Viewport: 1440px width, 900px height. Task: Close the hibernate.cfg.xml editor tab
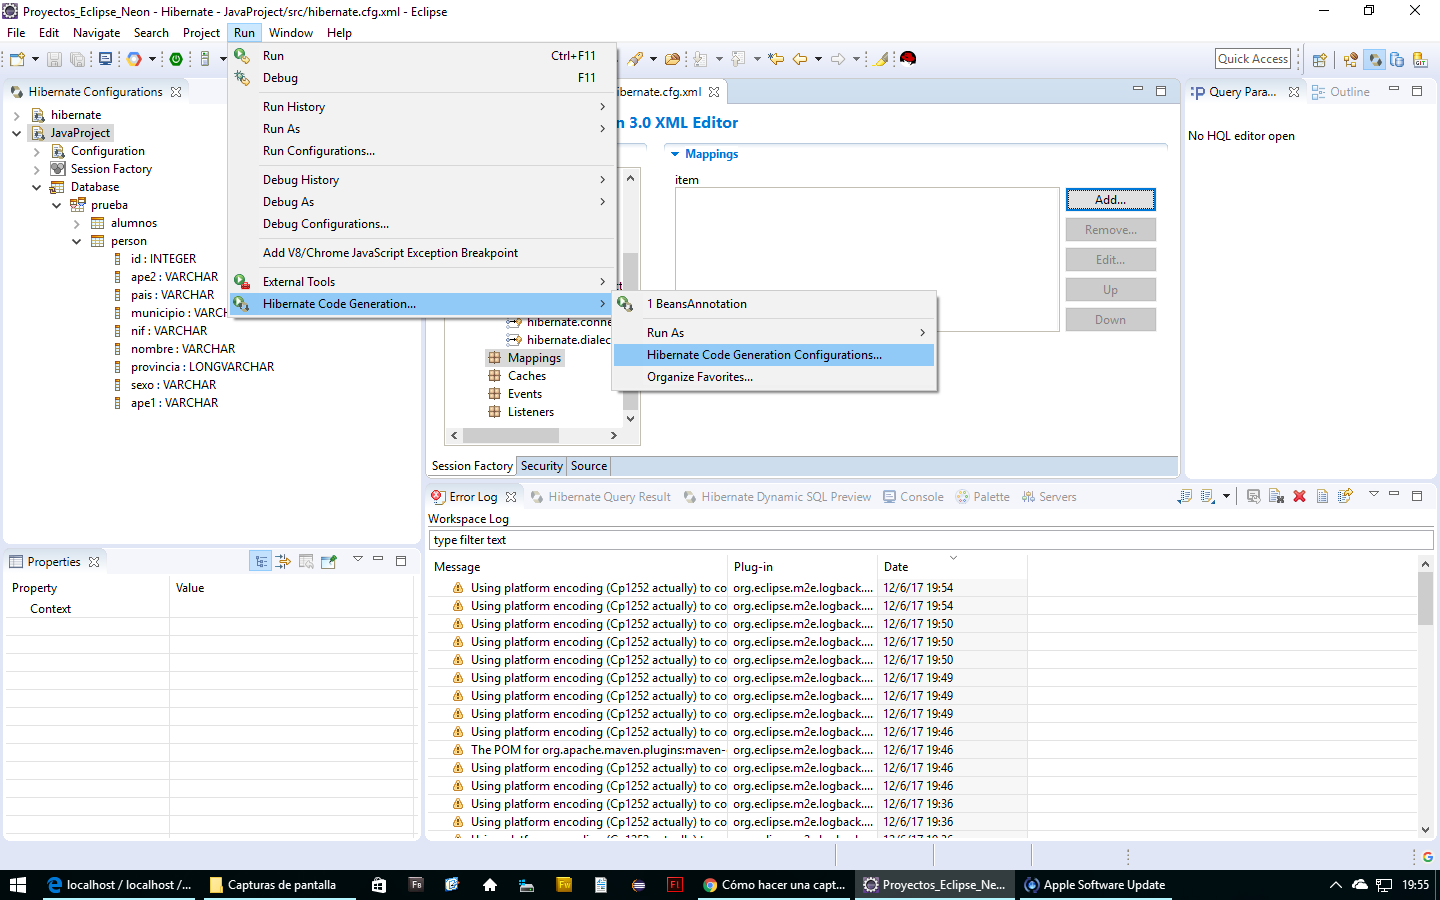(x=714, y=92)
